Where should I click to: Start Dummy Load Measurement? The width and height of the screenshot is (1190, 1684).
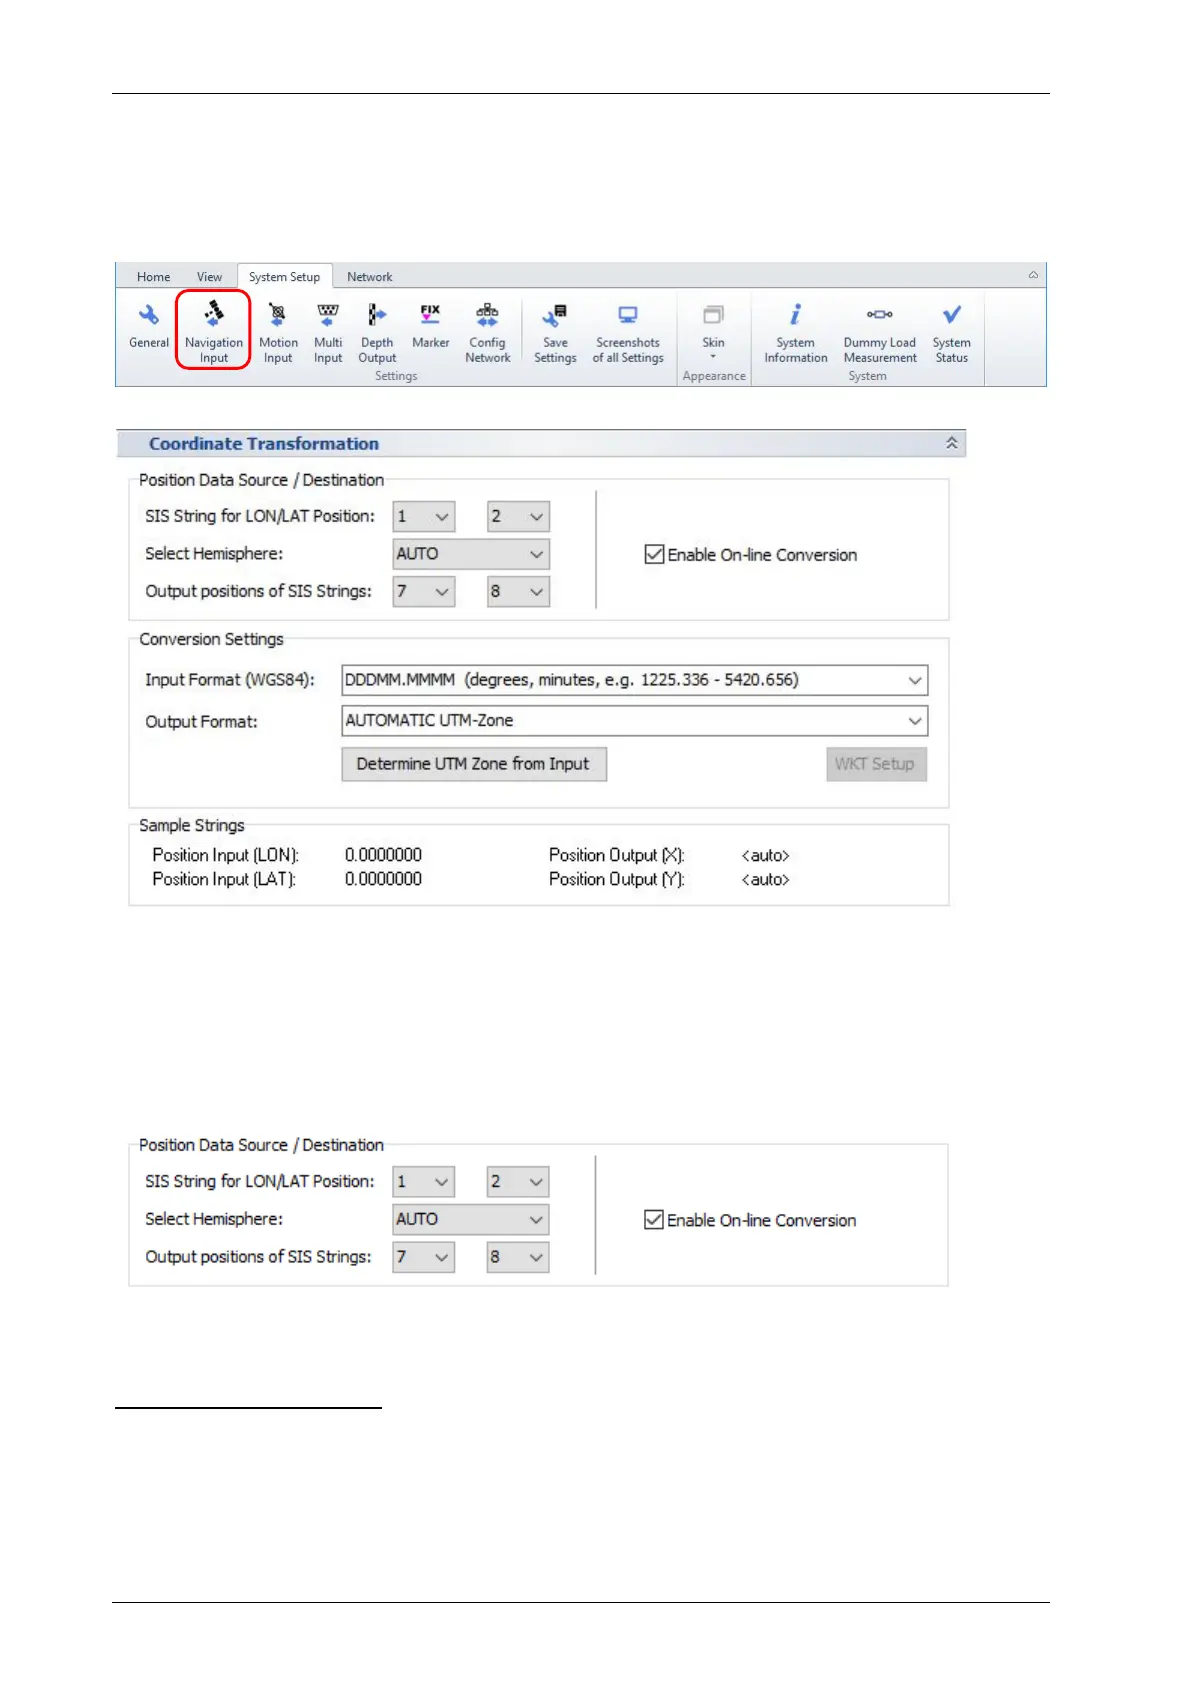[x=880, y=333]
